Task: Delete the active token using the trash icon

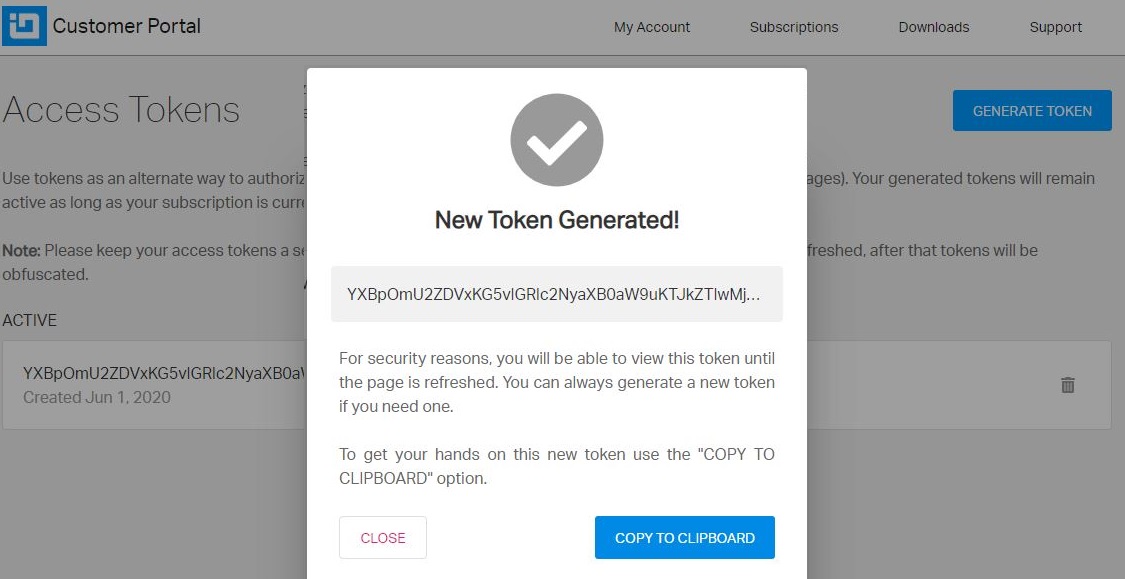Action: tap(1067, 384)
